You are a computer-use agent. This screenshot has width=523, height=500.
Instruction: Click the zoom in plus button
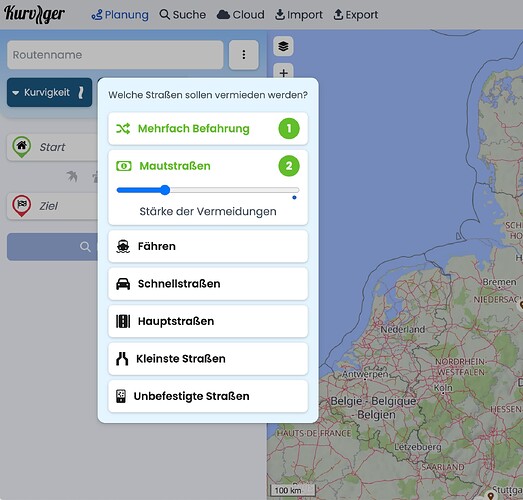coord(284,72)
